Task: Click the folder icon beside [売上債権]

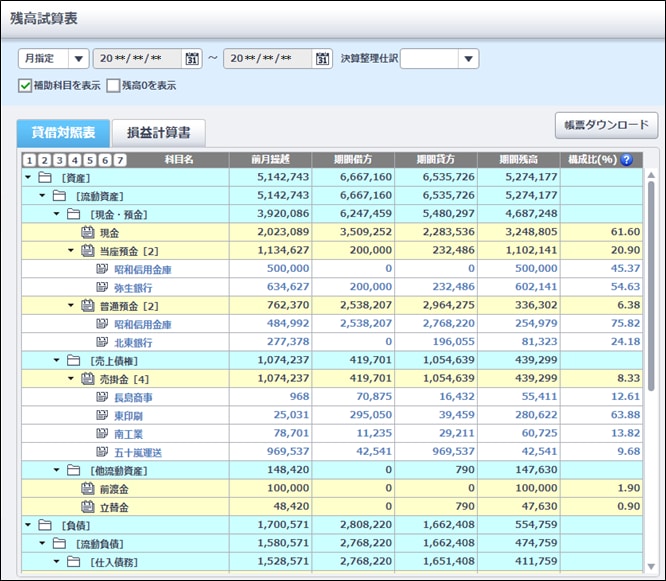Action: [x=72, y=360]
